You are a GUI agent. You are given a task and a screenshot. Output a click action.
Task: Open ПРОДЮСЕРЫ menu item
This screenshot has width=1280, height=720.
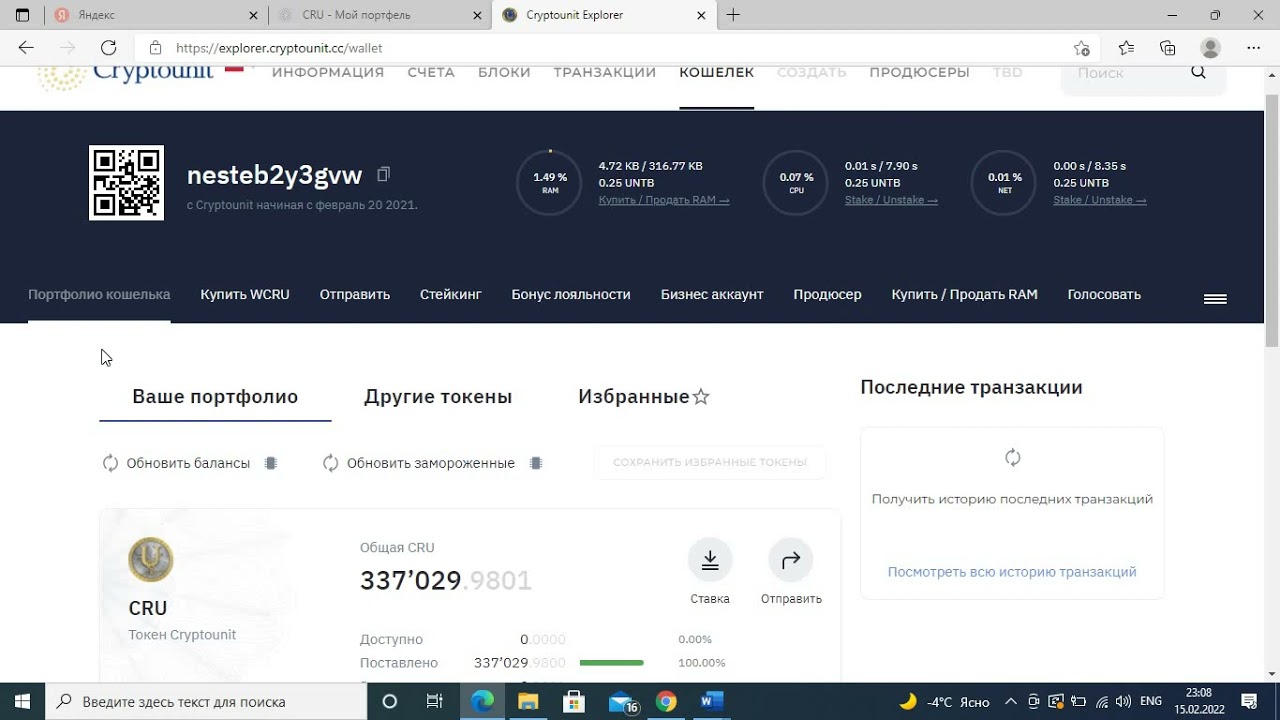(x=920, y=72)
